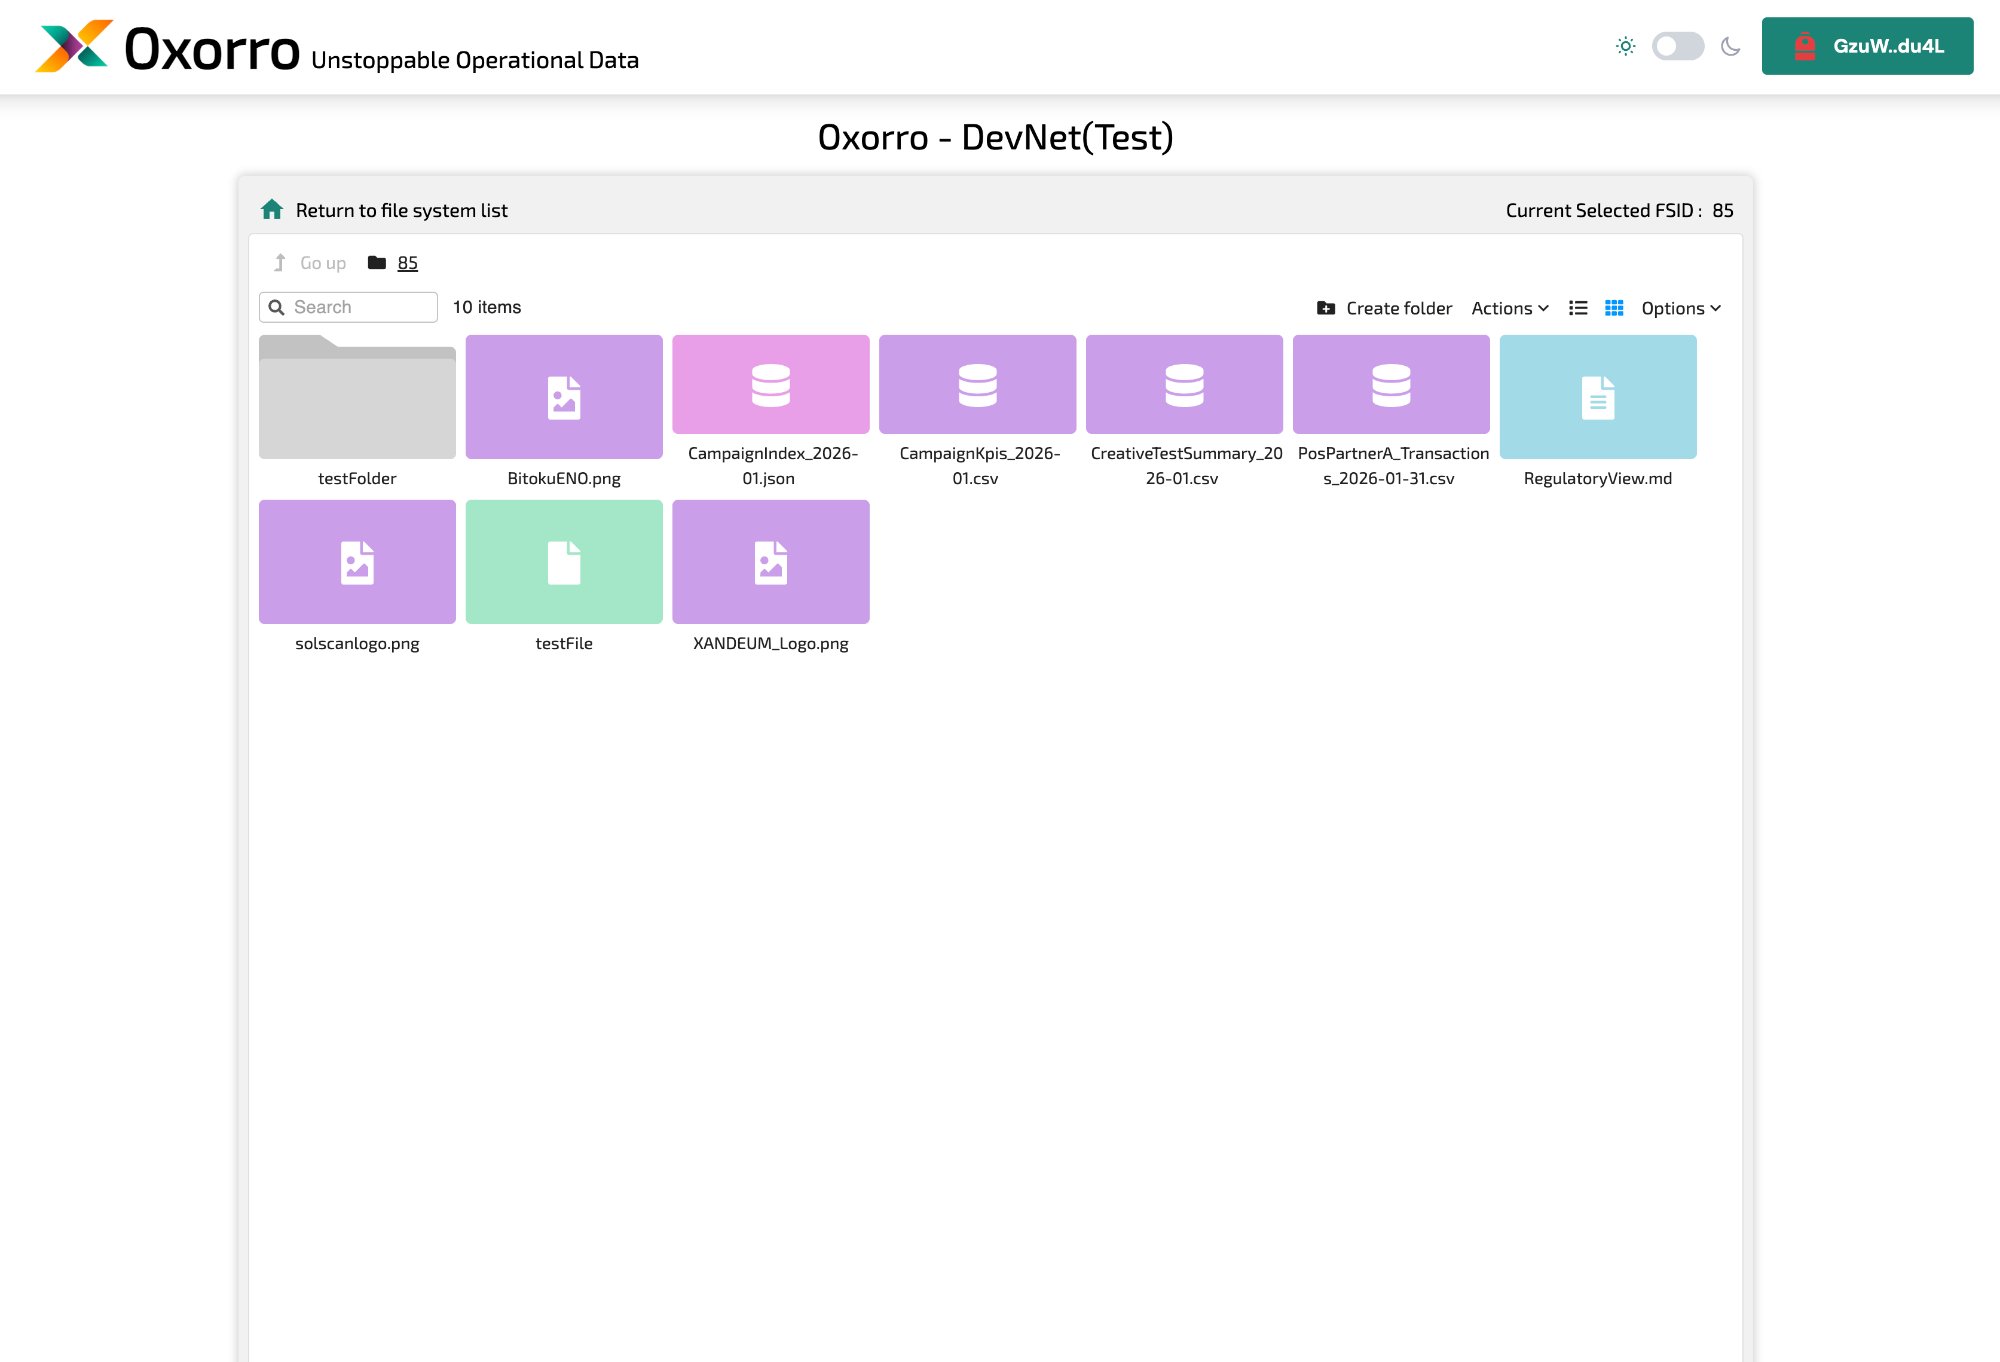Click the home icon beside Return to file system list

click(x=271, y=209)
